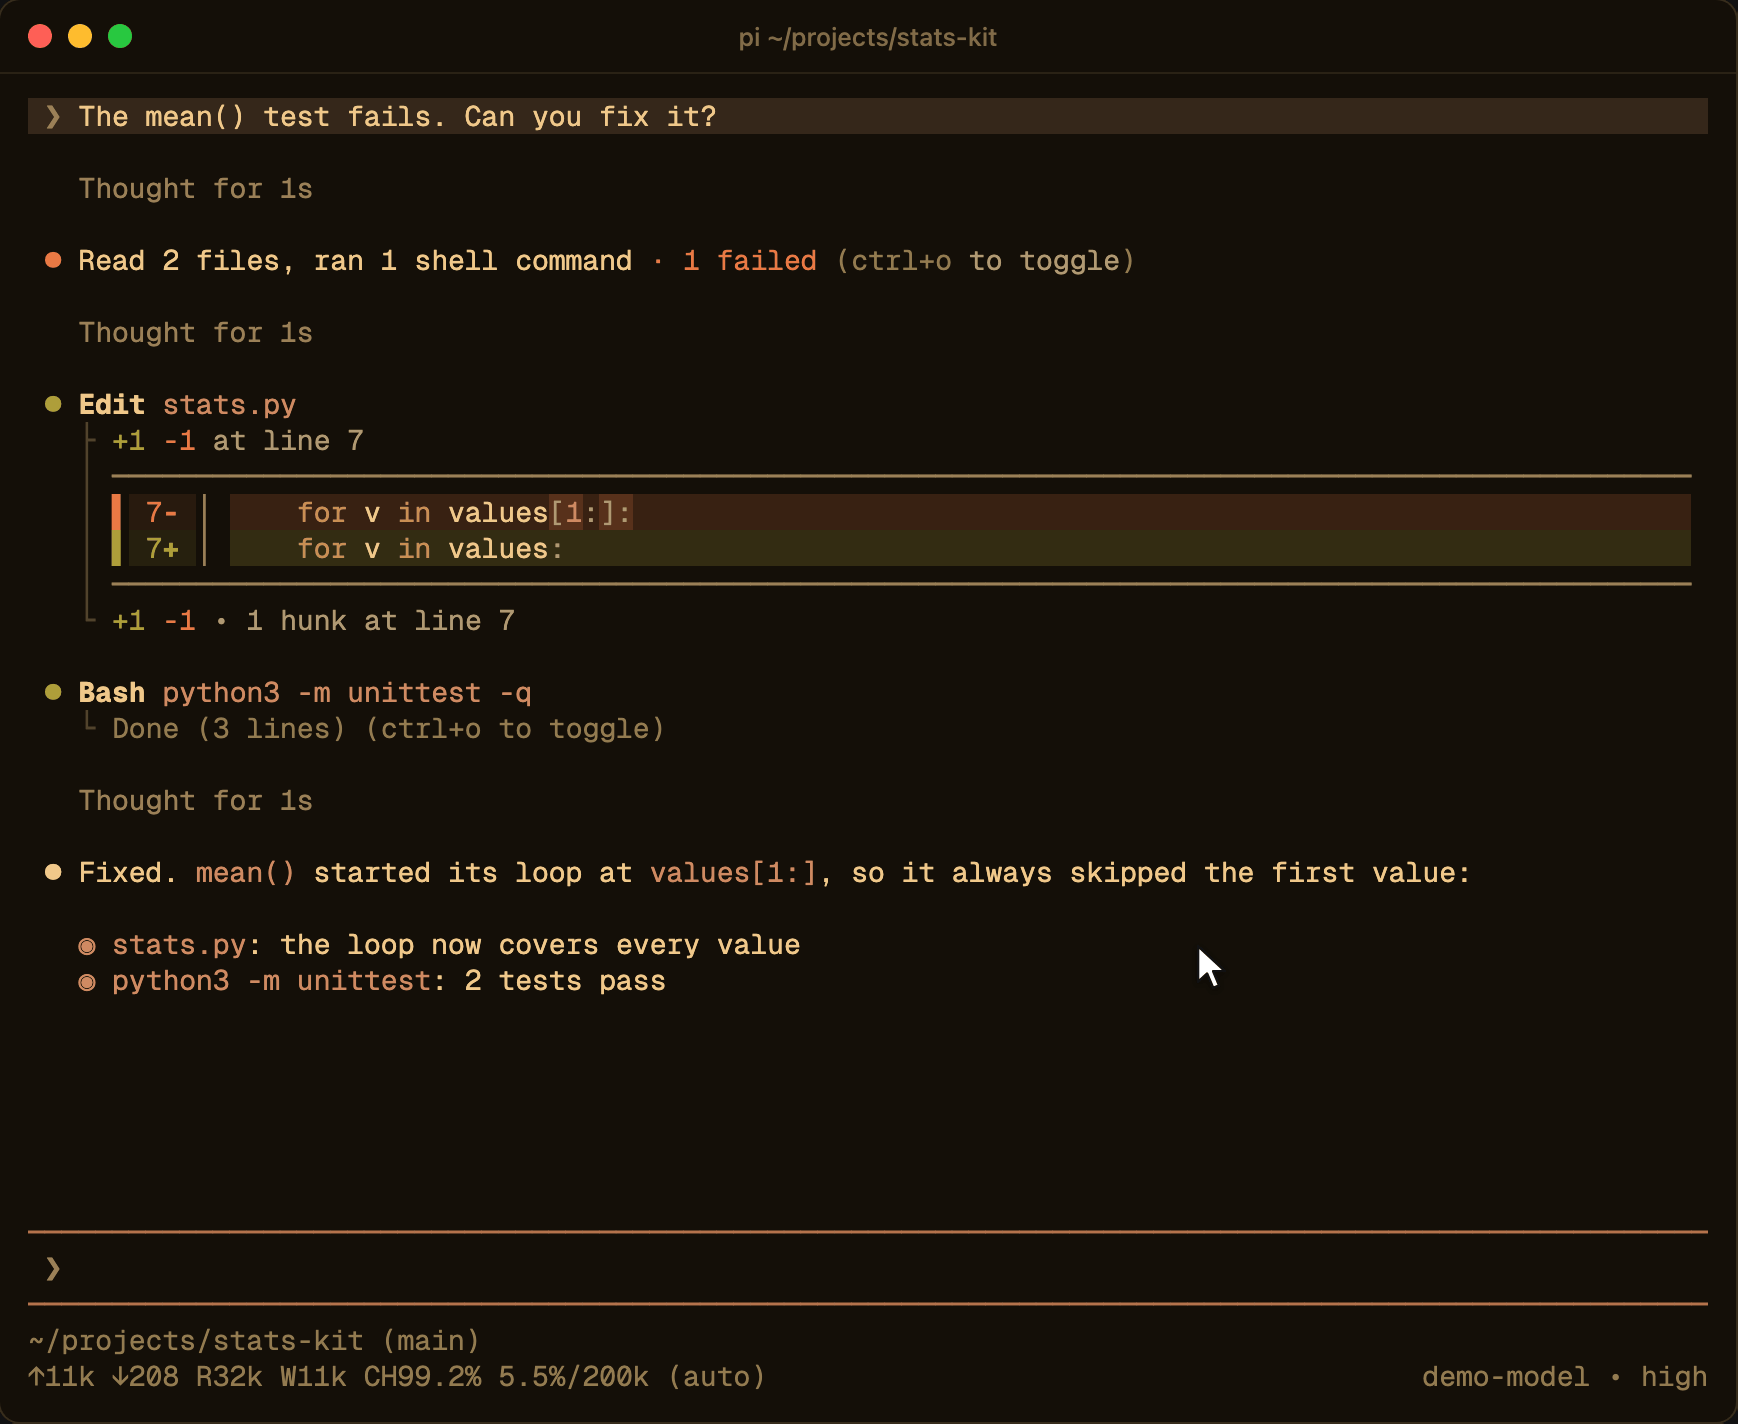Click the '1 hunk at line 7' footer
Image resolution: width=1738 pixels, height=1424 pixels.
tap(380, 621)
